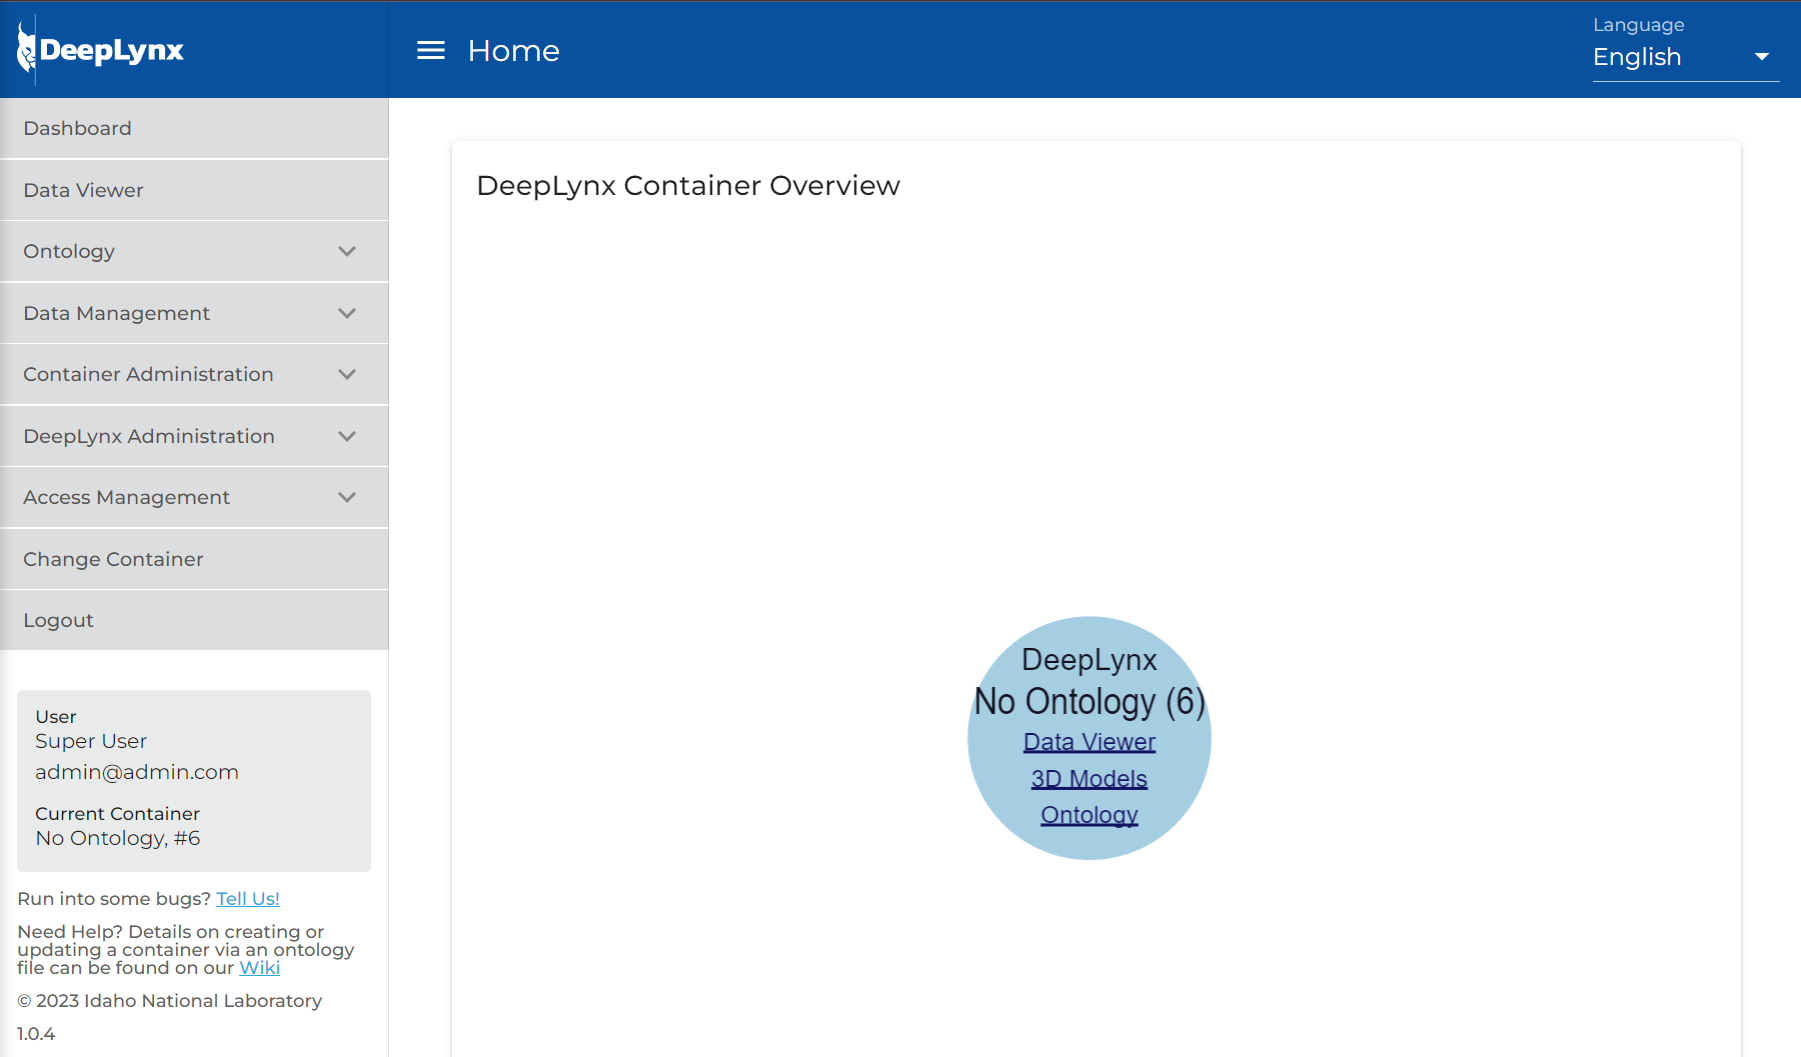Click the DeepLynx label inside the bubble
1801x1057 pixels.
[x=1089, y=660]
